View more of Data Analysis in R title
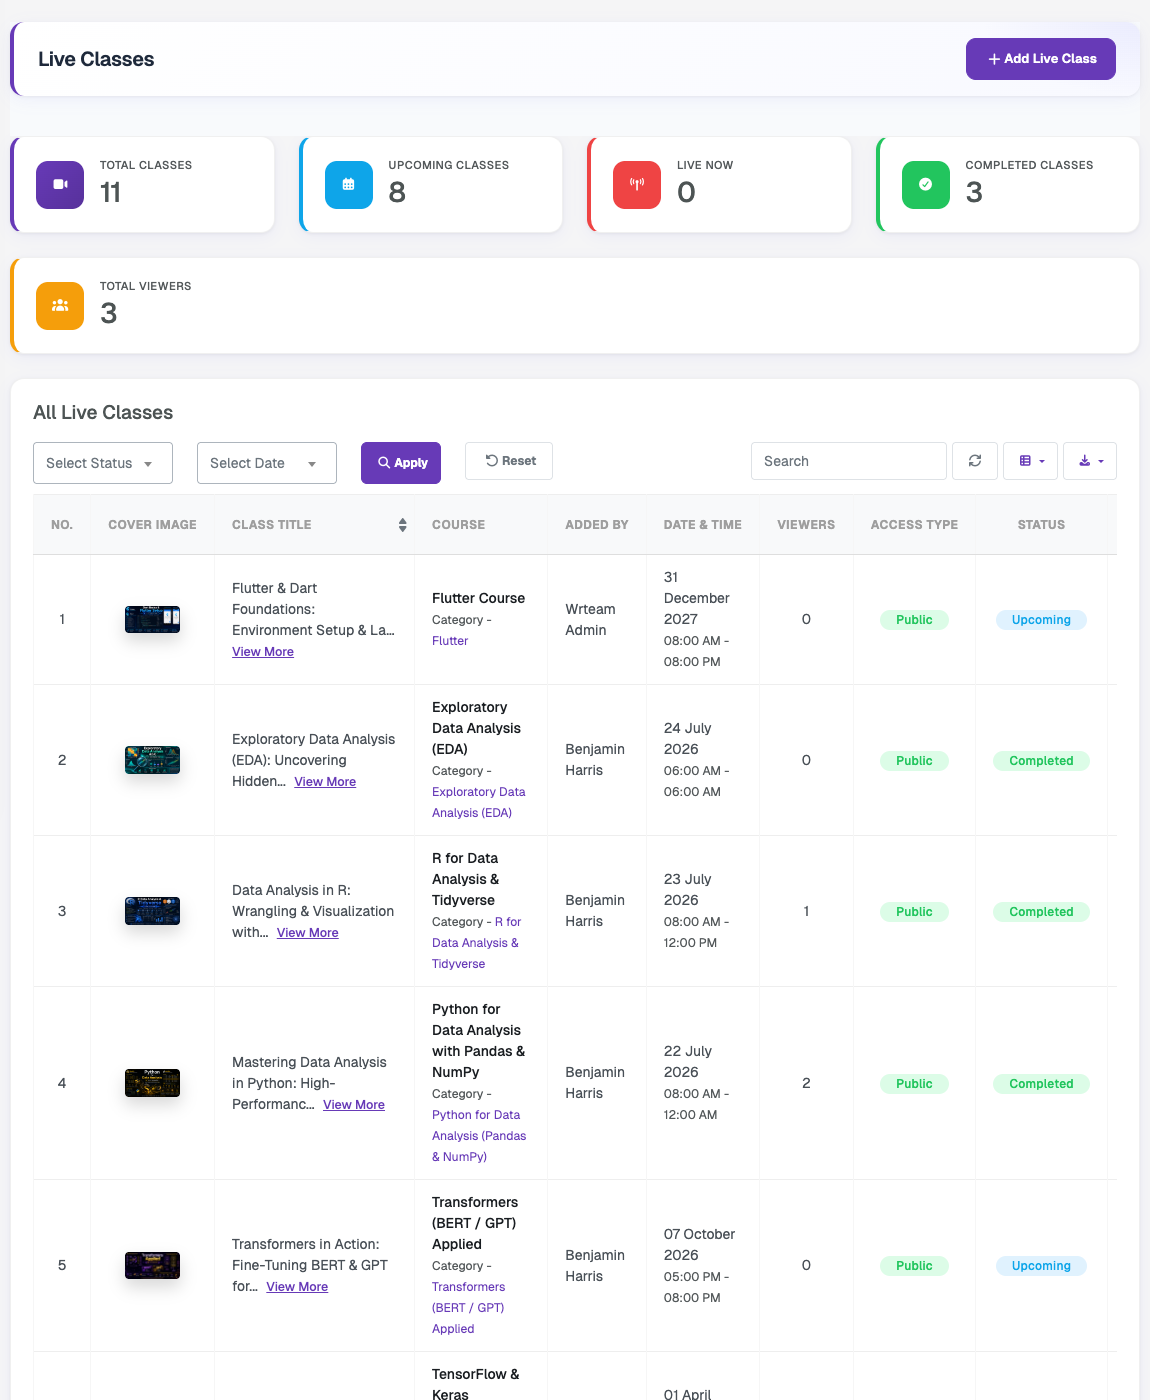This screenshot has height=1400, width=1150. 308,933
